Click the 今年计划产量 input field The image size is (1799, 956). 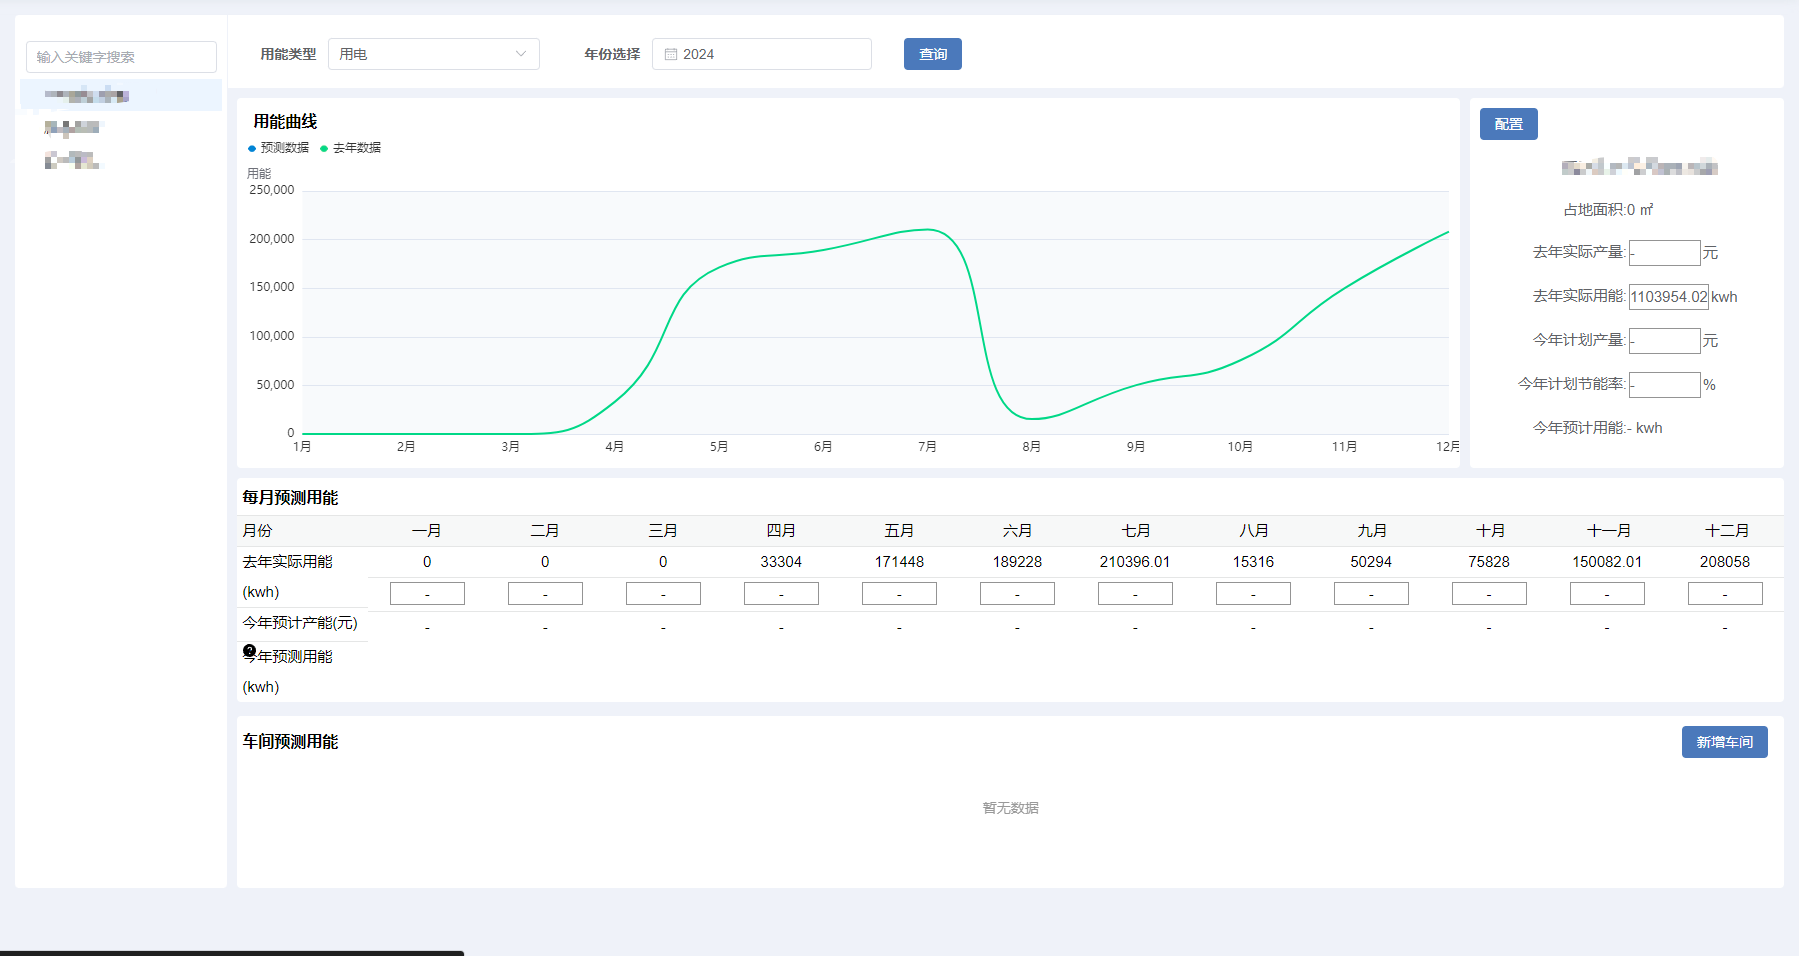pyautogui.click(x=1665, y=341)
